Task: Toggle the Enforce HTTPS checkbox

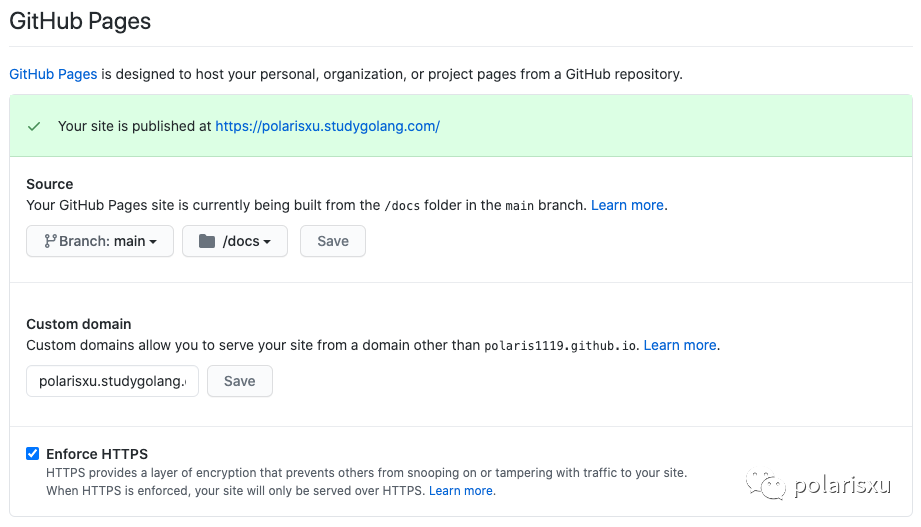Action: [x=33, y=454]
